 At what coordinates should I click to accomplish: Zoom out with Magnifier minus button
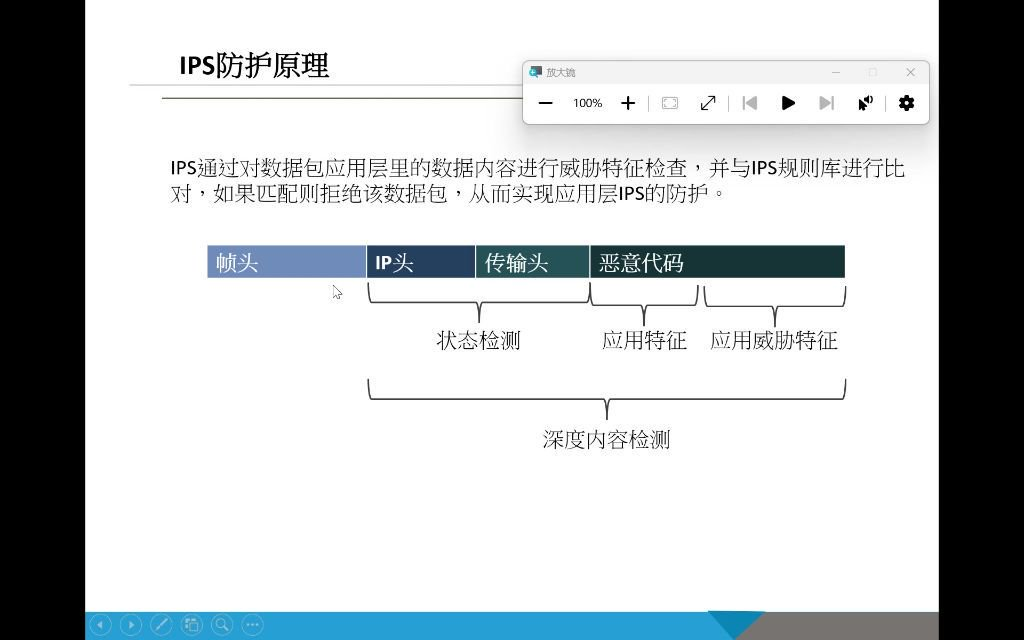545,103
